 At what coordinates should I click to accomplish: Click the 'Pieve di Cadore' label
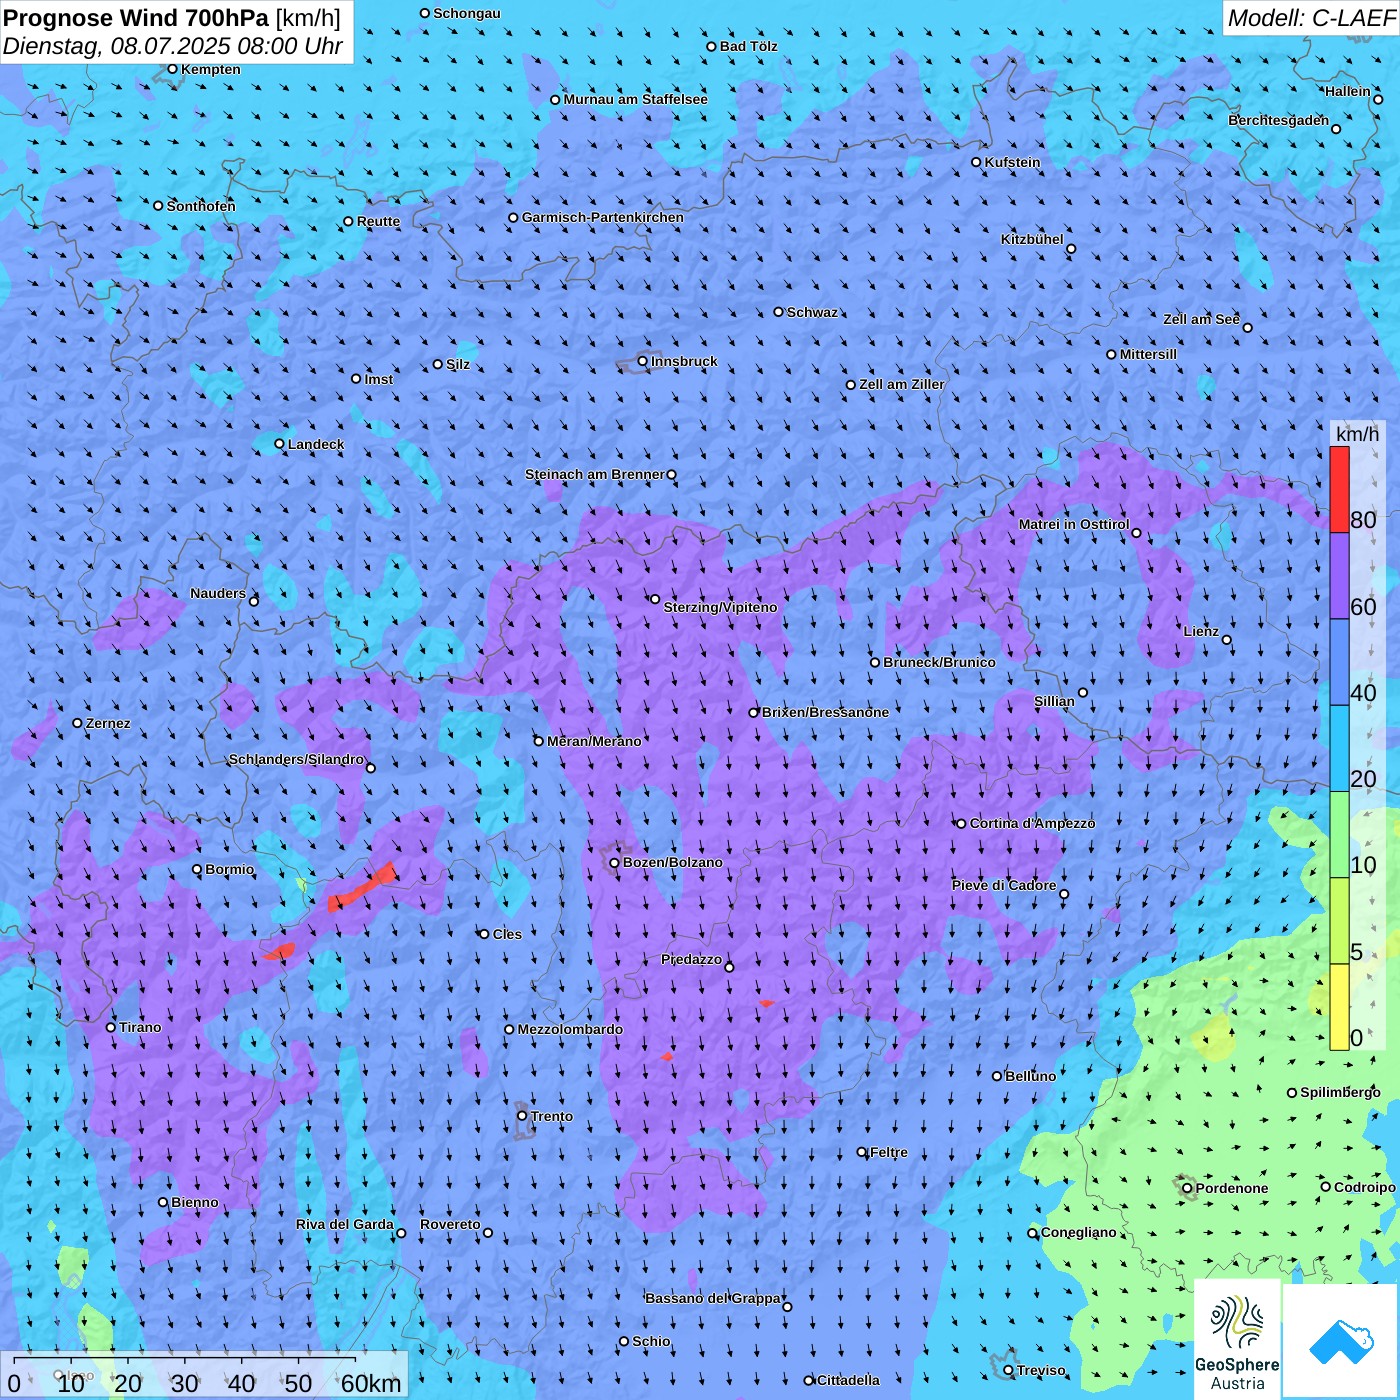pos(1004,885)
